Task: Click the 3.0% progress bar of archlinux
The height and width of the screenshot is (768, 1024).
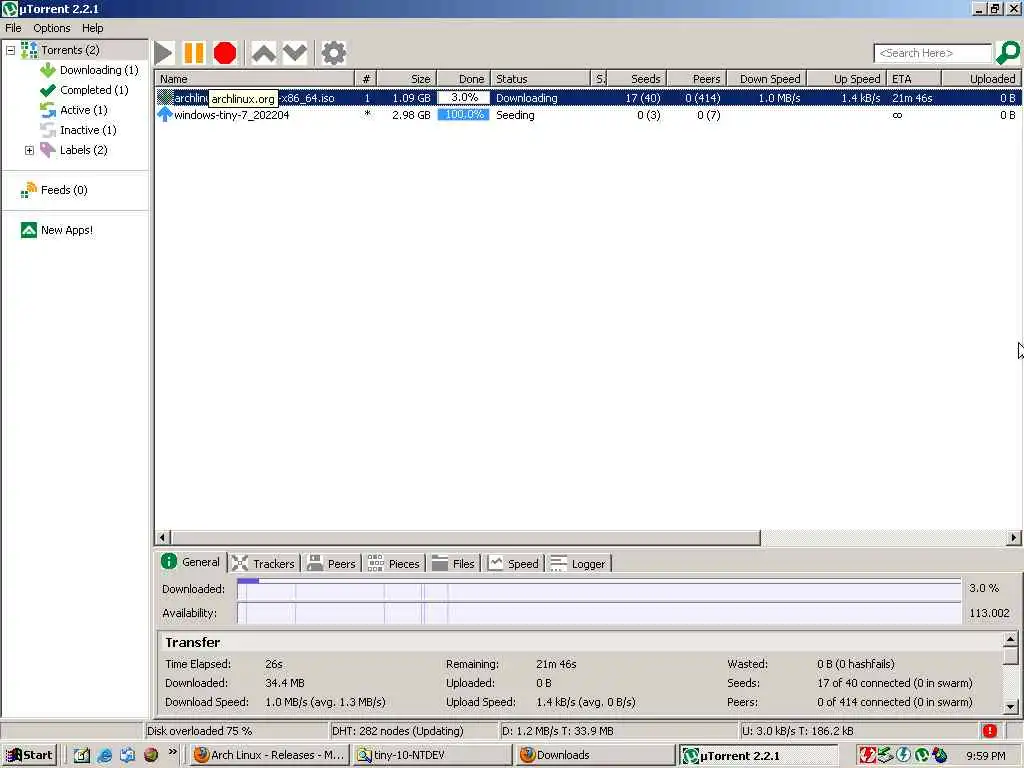Action: coord(464,98)
